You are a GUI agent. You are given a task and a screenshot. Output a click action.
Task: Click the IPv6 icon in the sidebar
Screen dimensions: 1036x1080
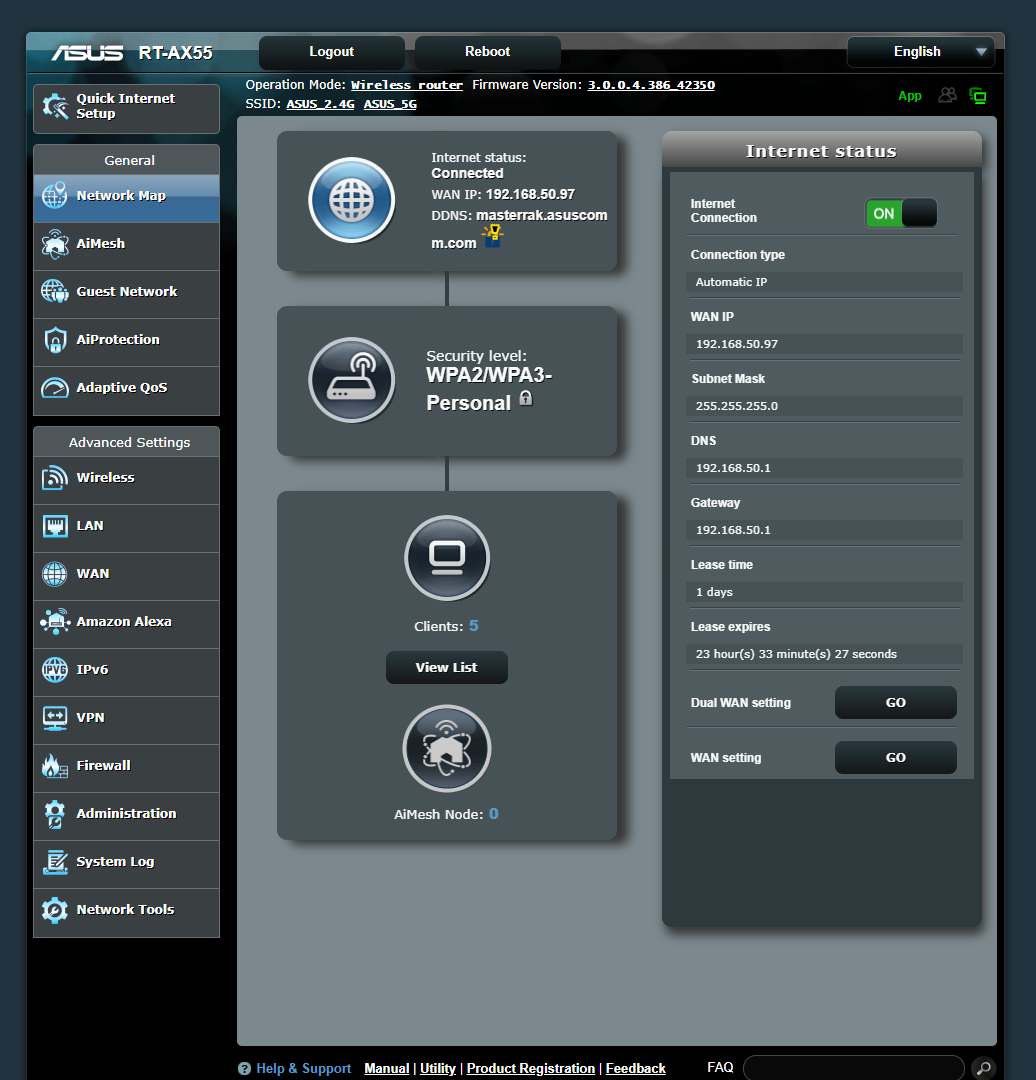(54, 669)
